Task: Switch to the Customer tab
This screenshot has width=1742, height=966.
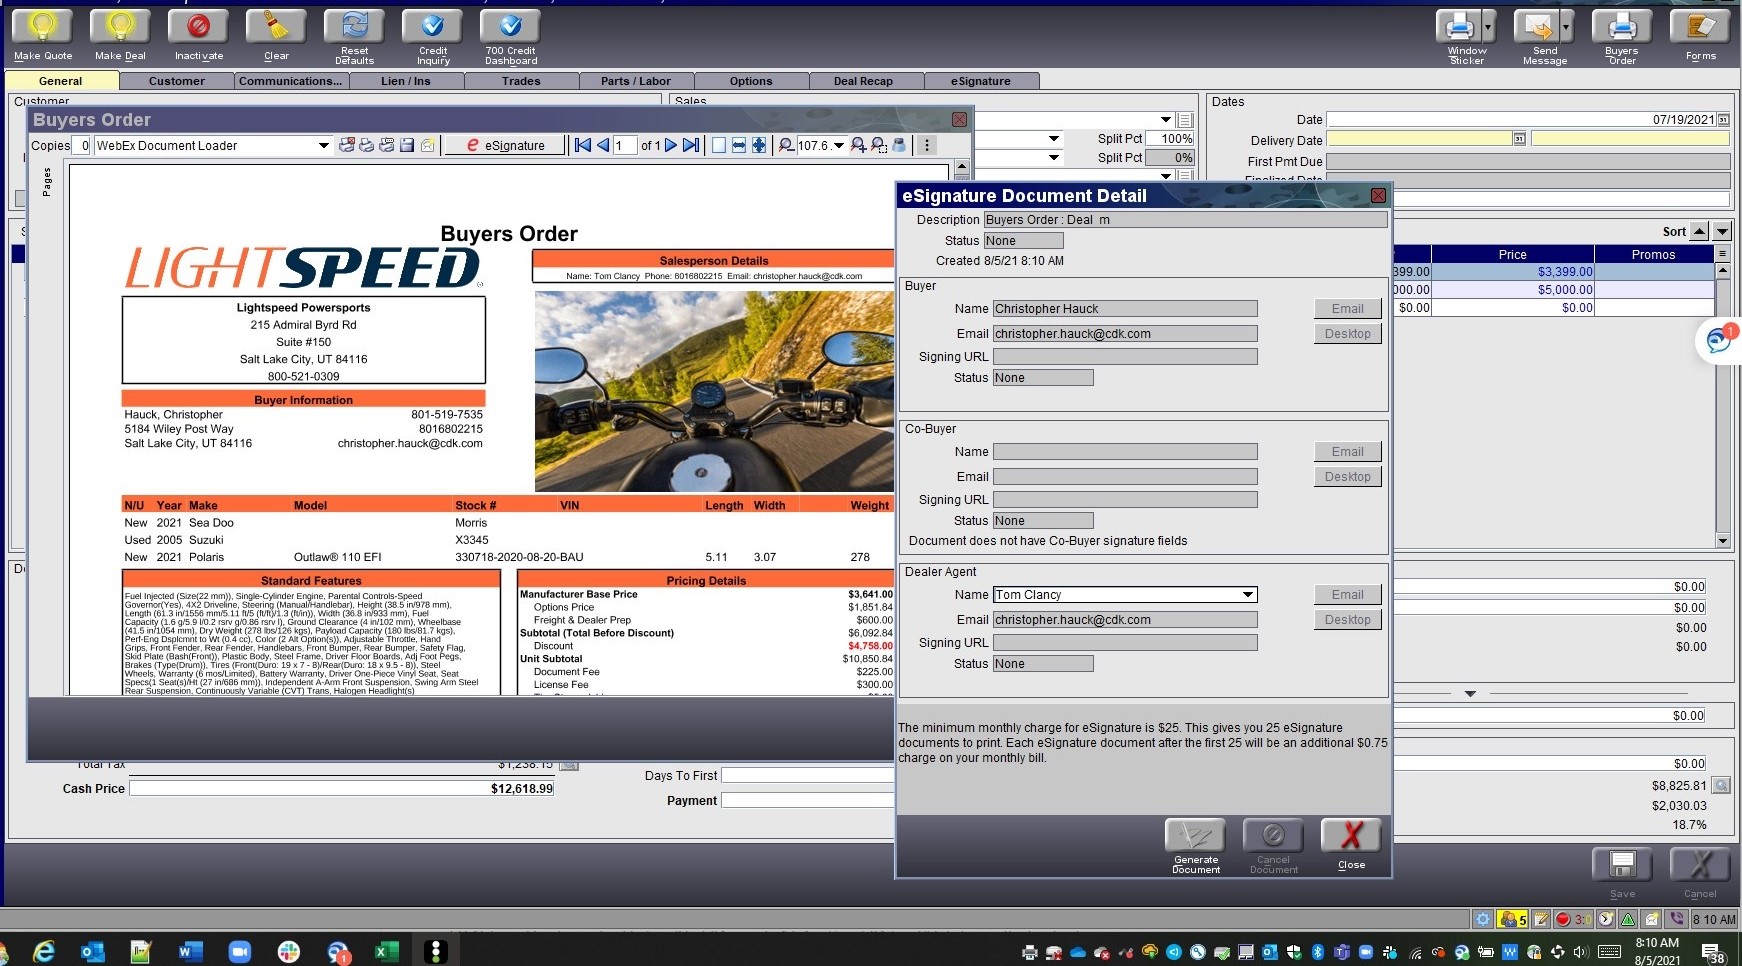Action: click(x=177, y=81)
